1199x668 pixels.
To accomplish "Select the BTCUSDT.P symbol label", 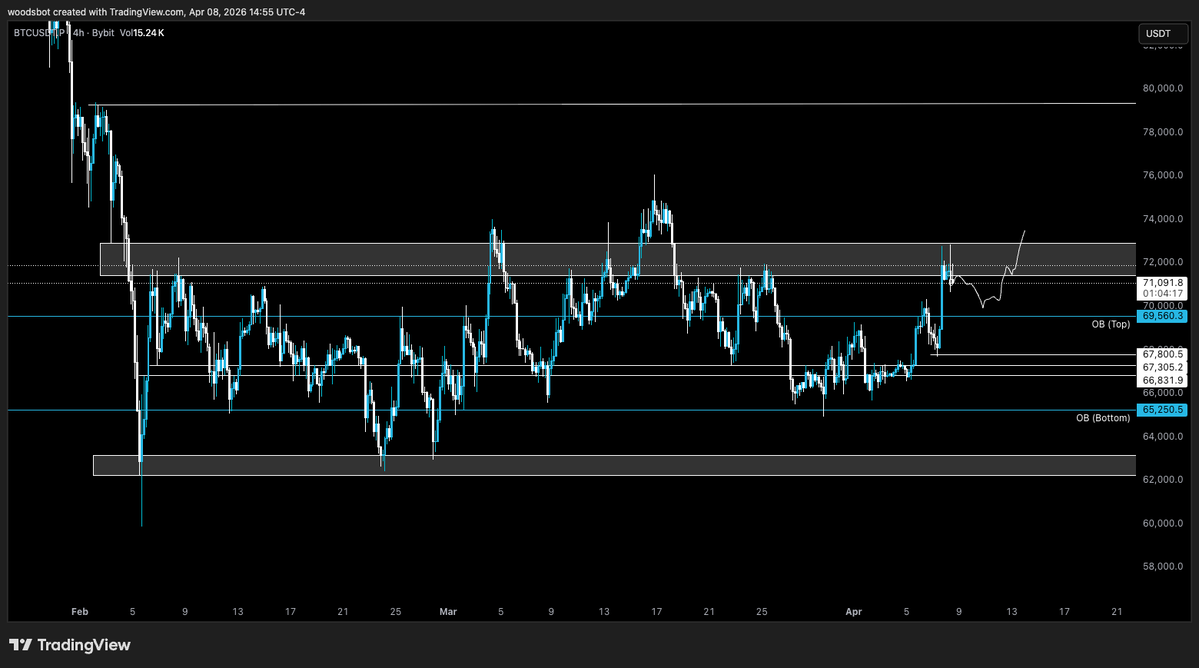I will (40, 33).
